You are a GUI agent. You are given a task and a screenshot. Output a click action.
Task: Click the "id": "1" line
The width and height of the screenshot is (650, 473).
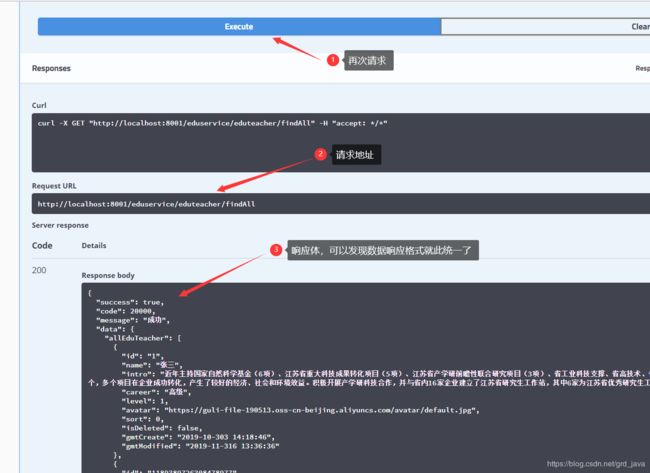coord(143,356)
